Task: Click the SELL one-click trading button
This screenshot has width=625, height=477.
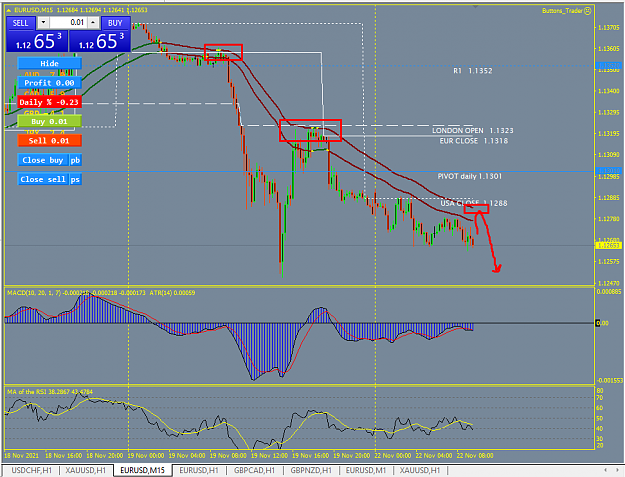Action: 21,23
